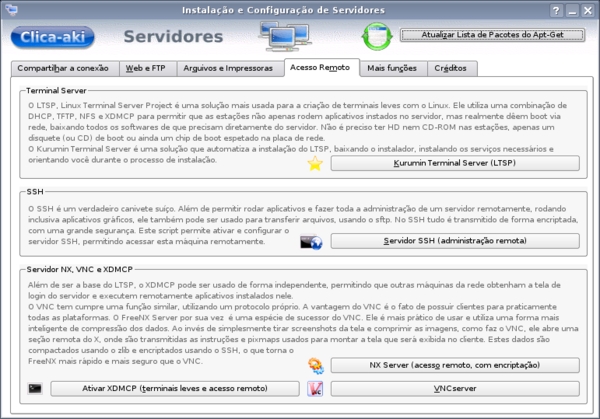Click Atualizar Lista de Pacotes do Apt-Get
The height and width of the screenshot is (419, 600).
pyautogui.click(x=492, y=35)
